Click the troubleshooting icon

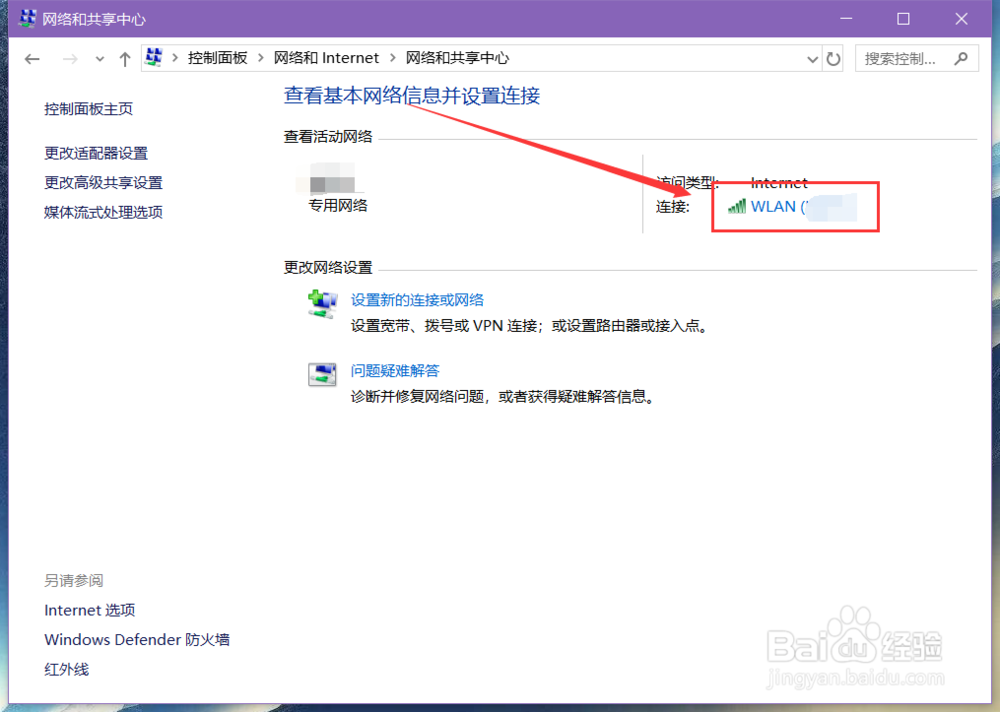[322, 375]
